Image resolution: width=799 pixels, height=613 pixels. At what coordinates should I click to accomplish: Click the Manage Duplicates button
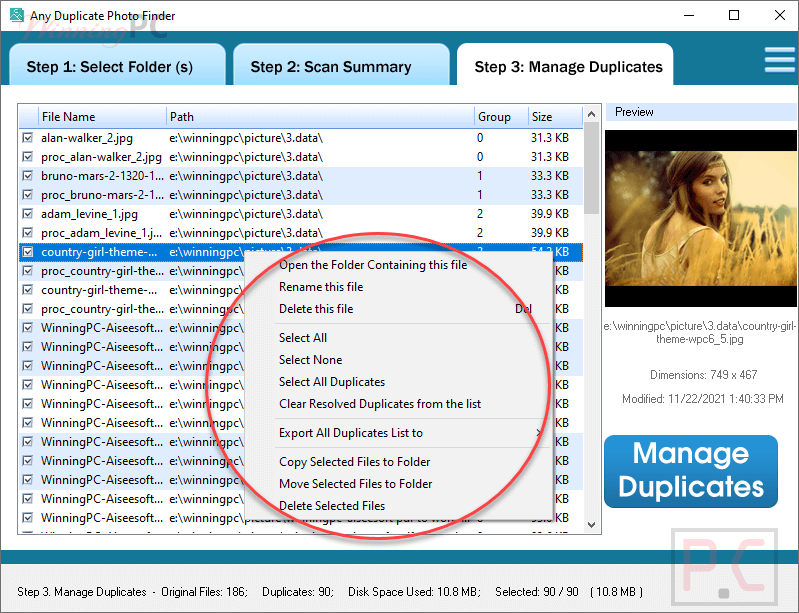[691, 471]
